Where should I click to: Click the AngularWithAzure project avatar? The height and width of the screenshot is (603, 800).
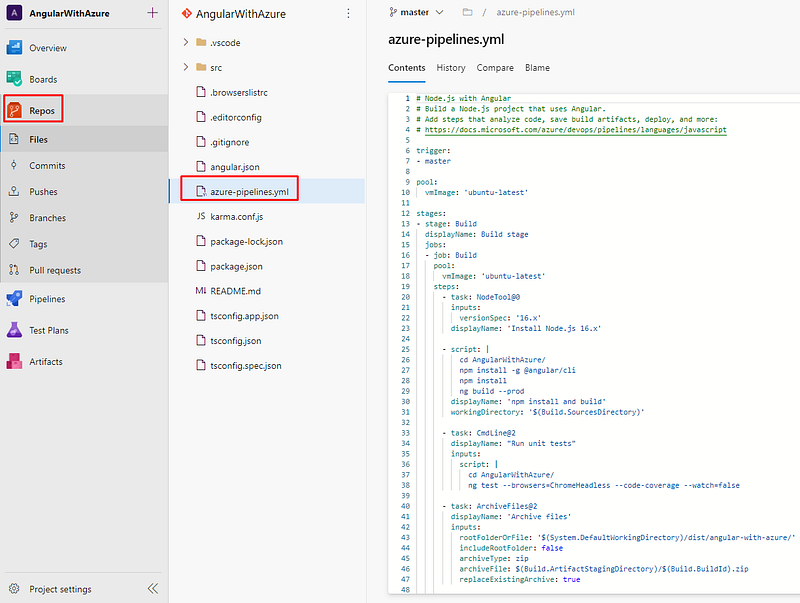(14, 13)
